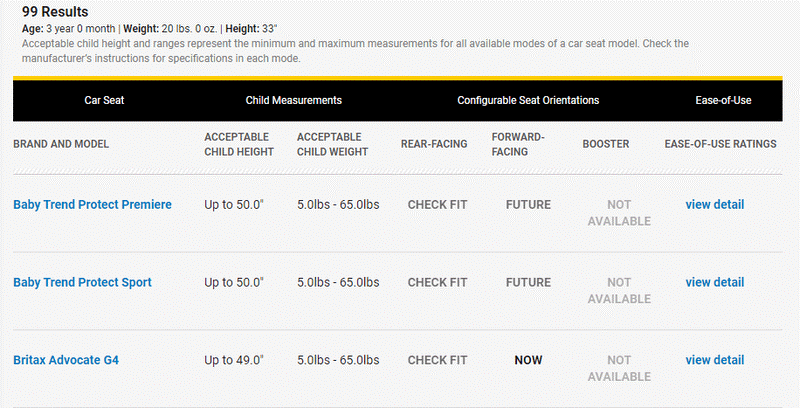
Task: Click weight range in Protect Sport row
Action: (x=338, y=282)
